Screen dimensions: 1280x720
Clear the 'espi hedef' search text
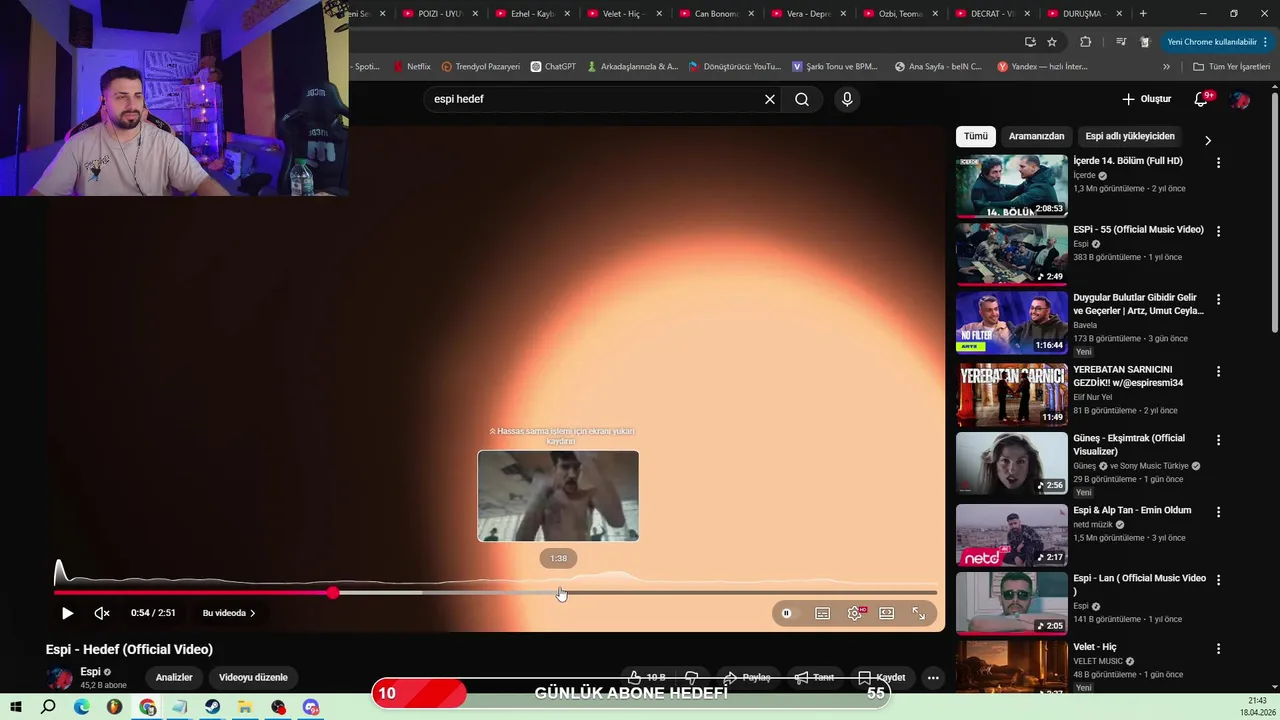(x=770, y=99)
